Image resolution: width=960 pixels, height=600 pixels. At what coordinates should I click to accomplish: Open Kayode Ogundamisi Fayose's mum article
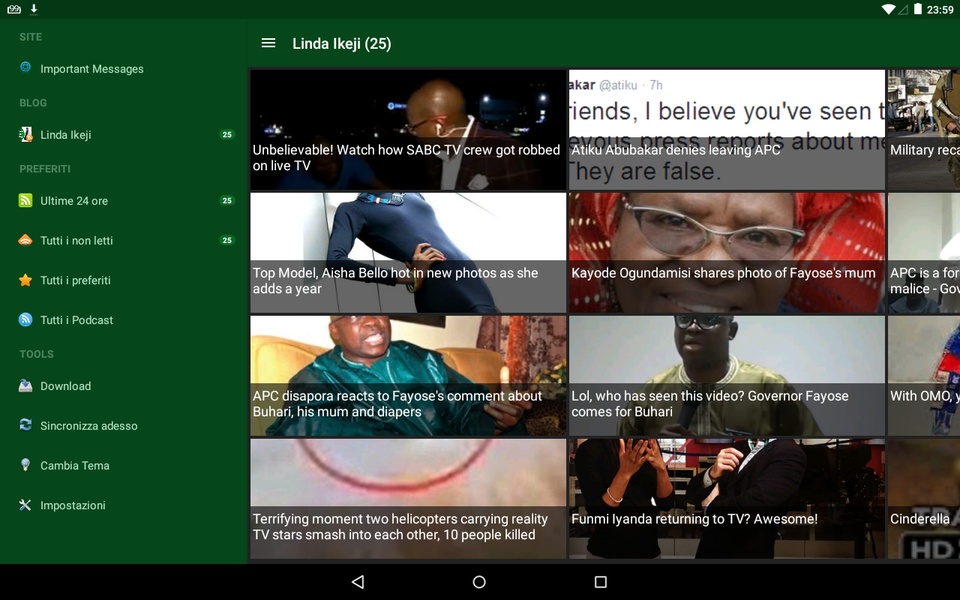tap(727, 252)
